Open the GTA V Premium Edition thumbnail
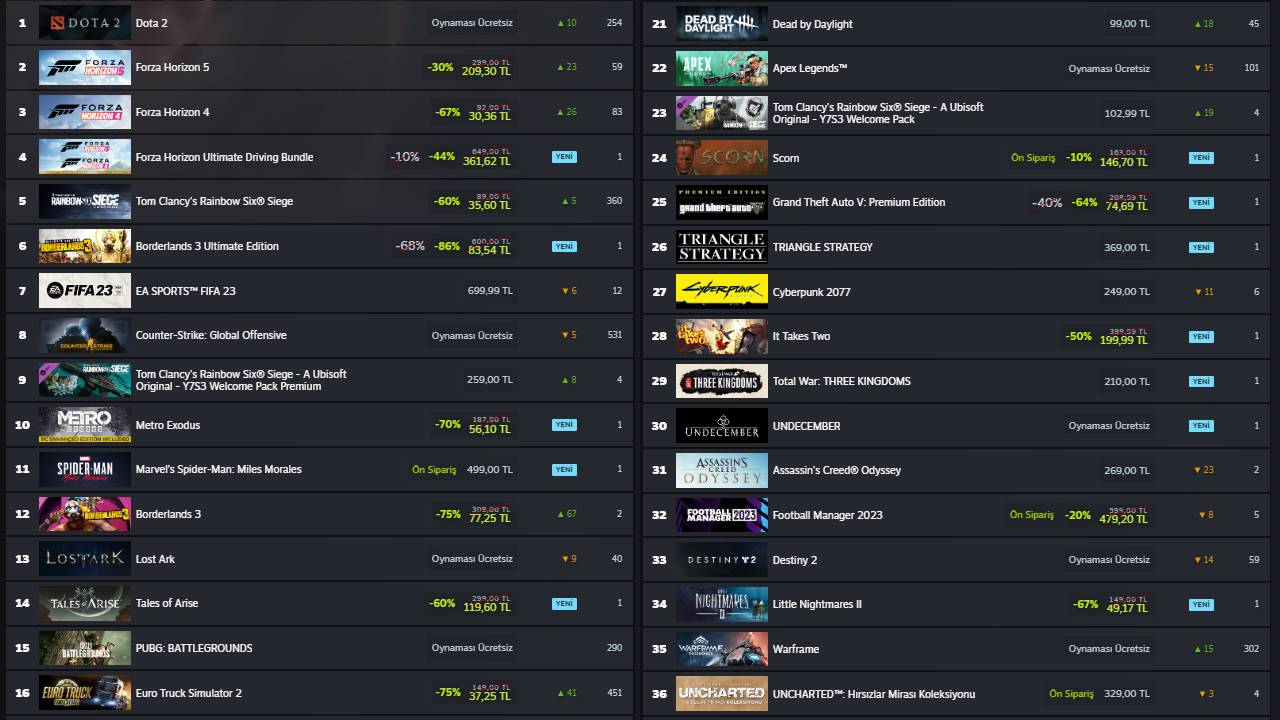 click(722, 202)
